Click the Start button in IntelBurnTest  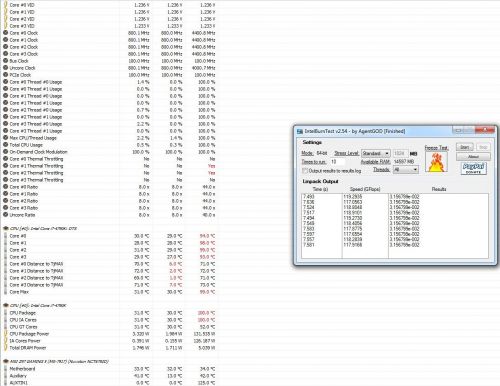(464, 147)
